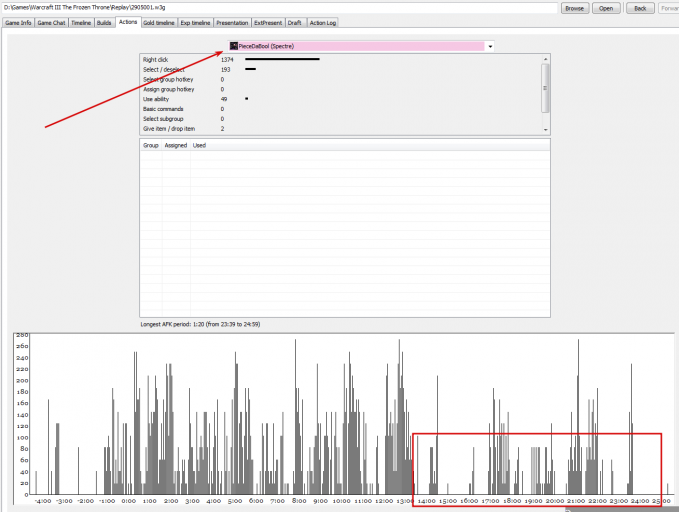Click the 11:00 mark on chart axis
Image resolution: width=679 pixels, height=512 pixels.
(x=363, y=501)
